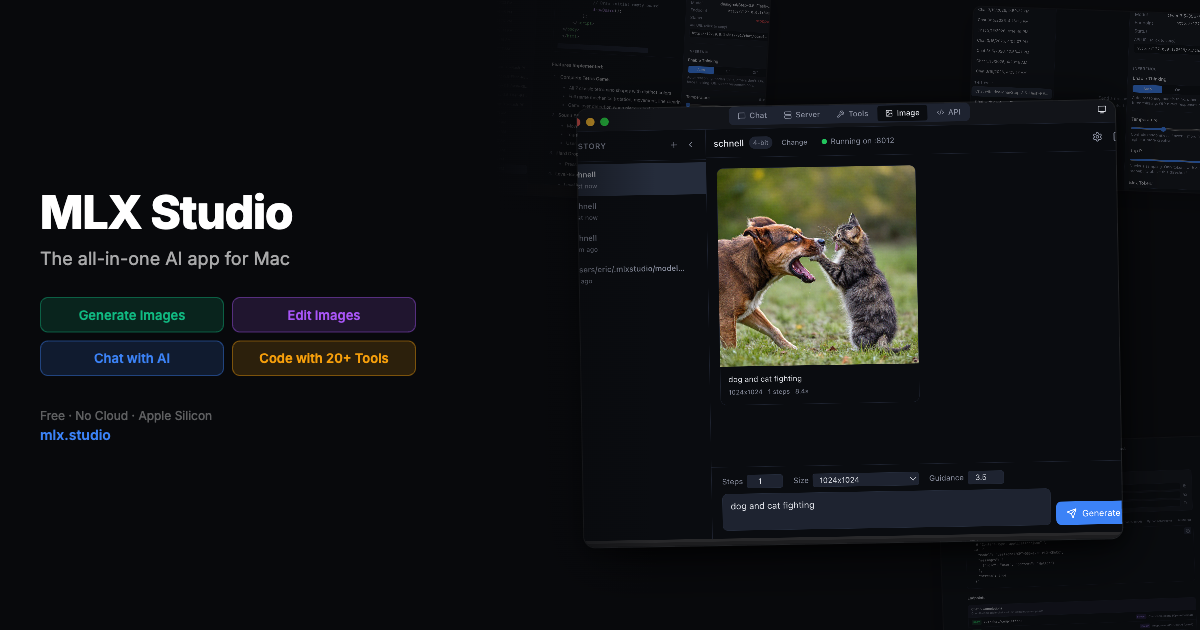Screen dimensions: 1200x630
Task: Switch to the Server tab
Action: 801,115
